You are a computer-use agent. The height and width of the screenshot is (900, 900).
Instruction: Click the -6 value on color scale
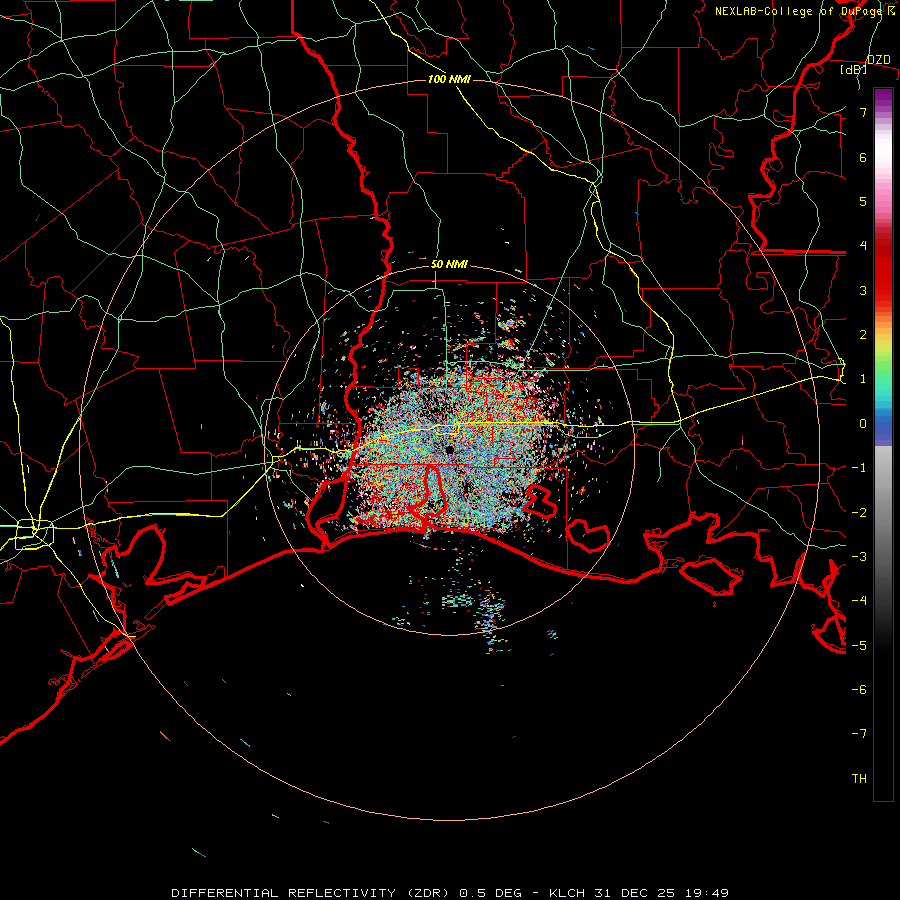[x=859, y=690]
